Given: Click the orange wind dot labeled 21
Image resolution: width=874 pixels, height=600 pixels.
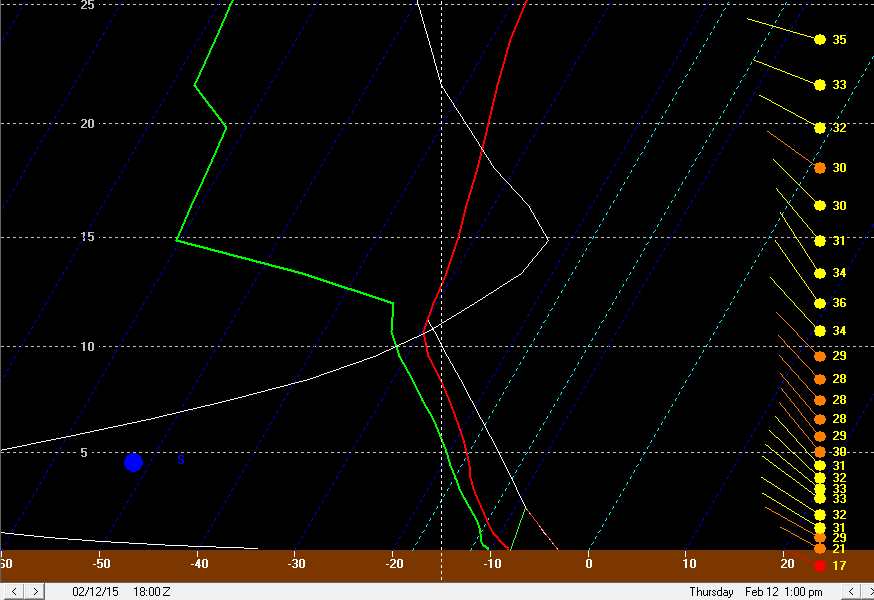Looking at the screenshot, I should pyautogui.click(x=820, y=549).
